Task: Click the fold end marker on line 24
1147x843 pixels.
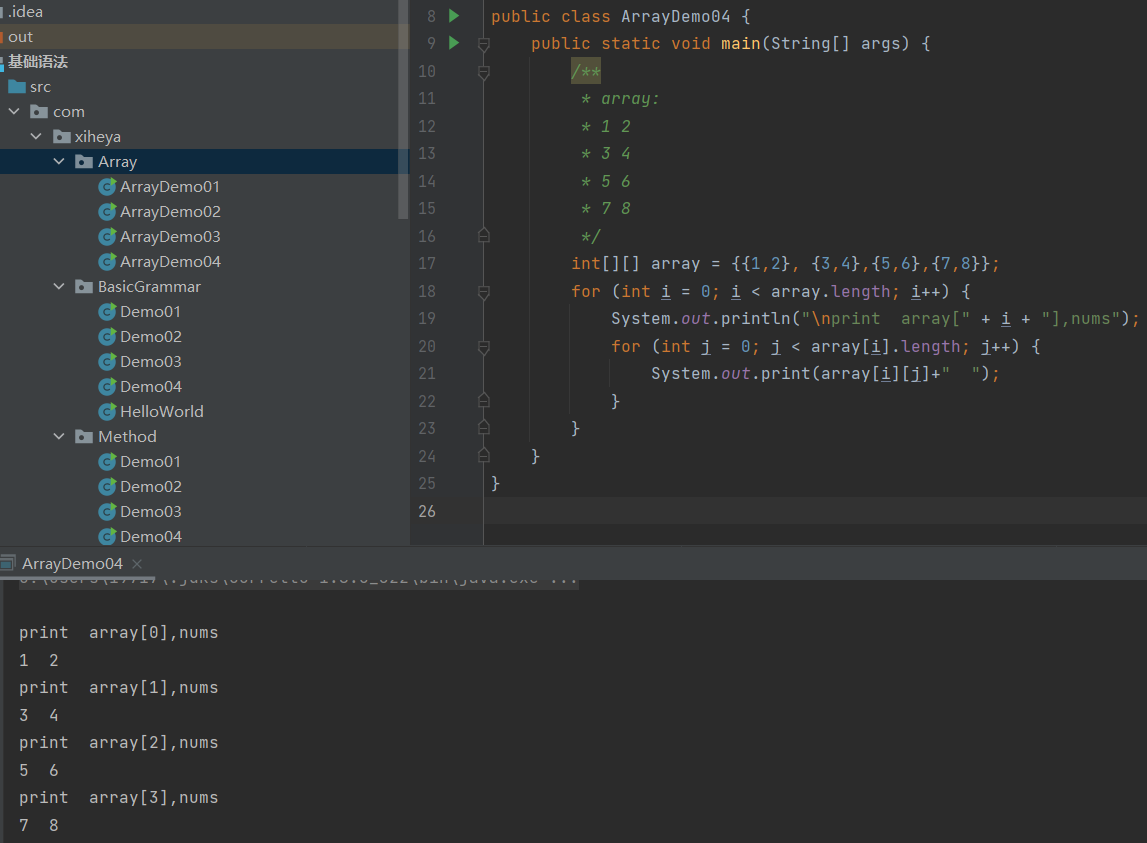Action: click(x=484, y=455)
